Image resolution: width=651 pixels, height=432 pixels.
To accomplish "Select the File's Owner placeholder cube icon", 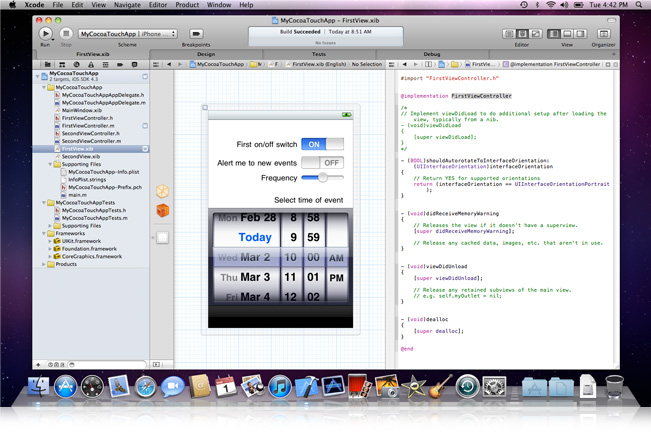I will tap(162, 190).
